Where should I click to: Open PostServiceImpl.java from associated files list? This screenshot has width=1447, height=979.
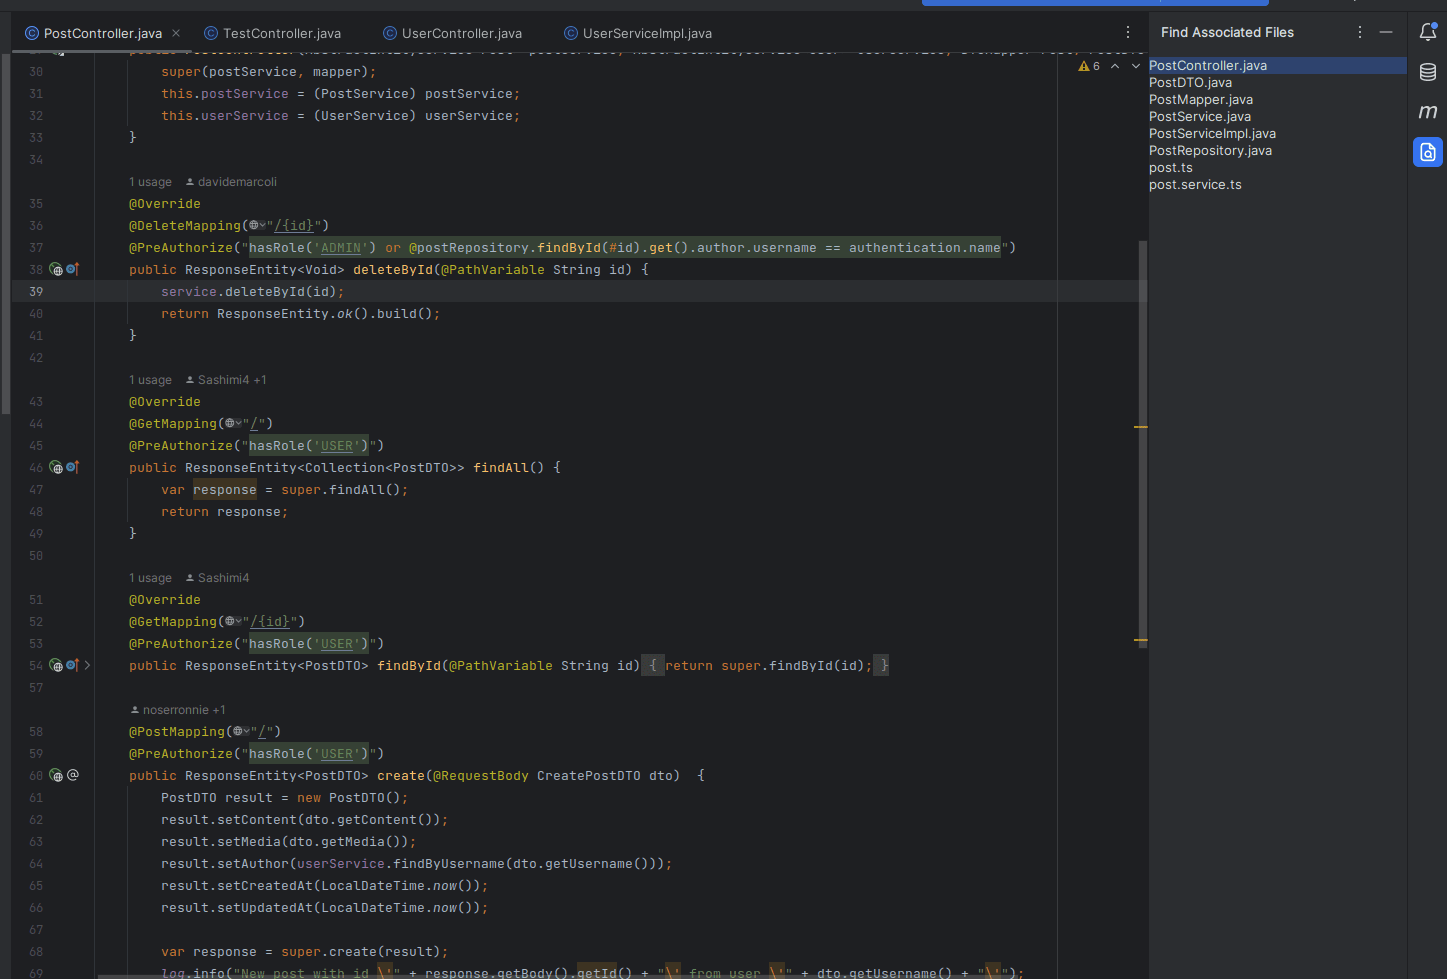(1212, 134)
